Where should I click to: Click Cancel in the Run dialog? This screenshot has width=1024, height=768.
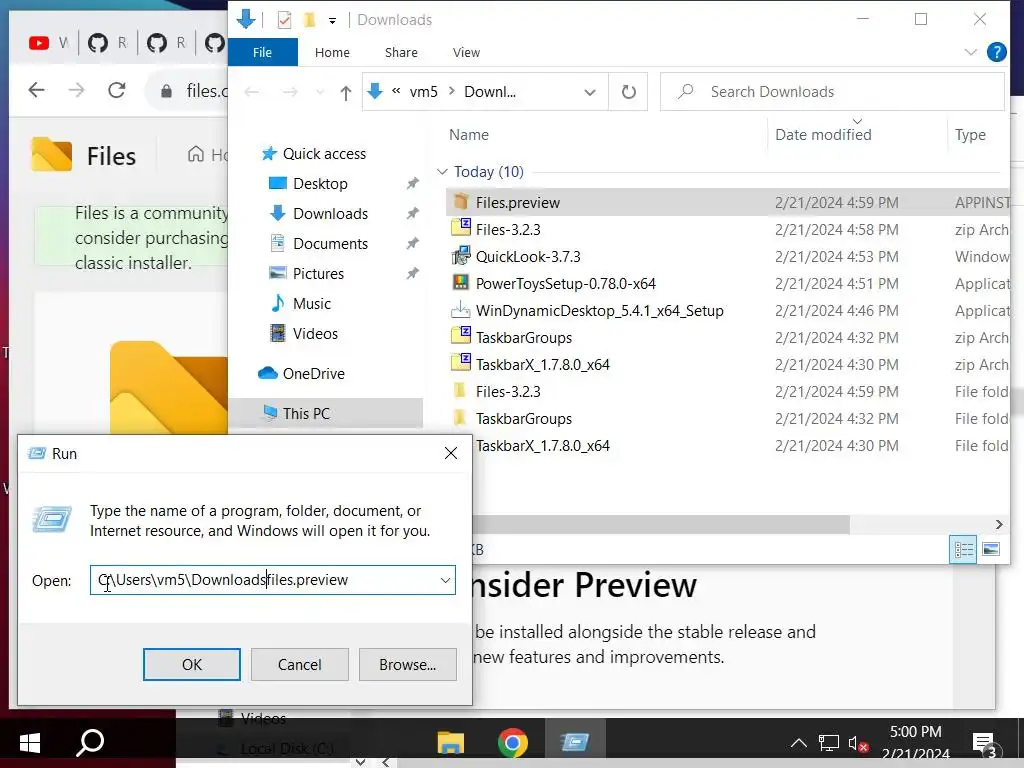[300, 664]
